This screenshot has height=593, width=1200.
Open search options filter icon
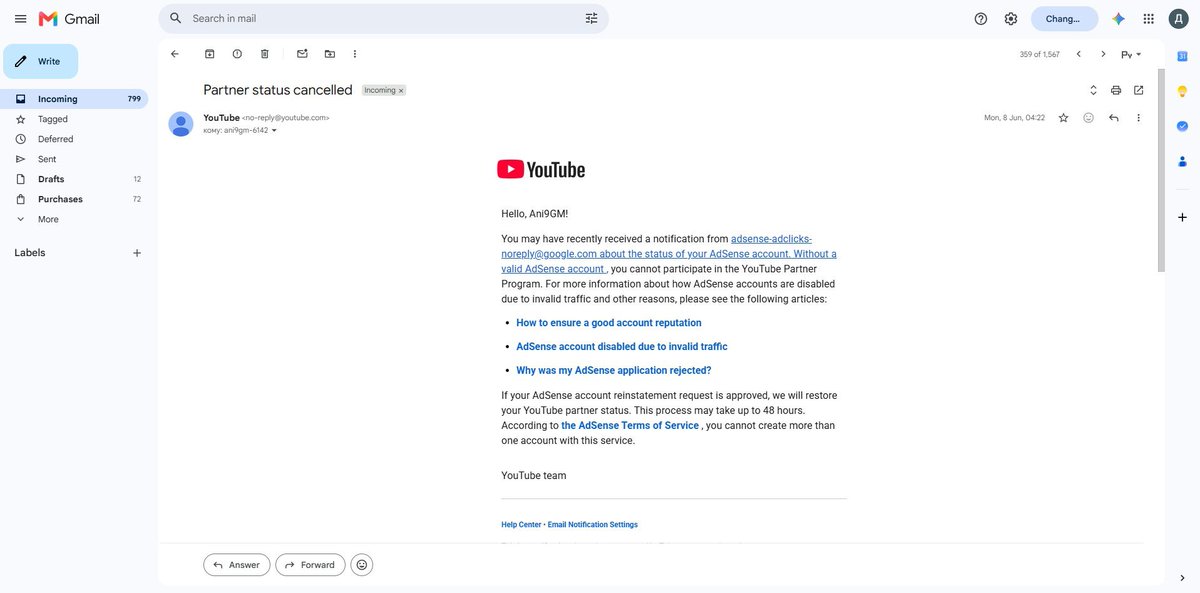pos(591,18)
